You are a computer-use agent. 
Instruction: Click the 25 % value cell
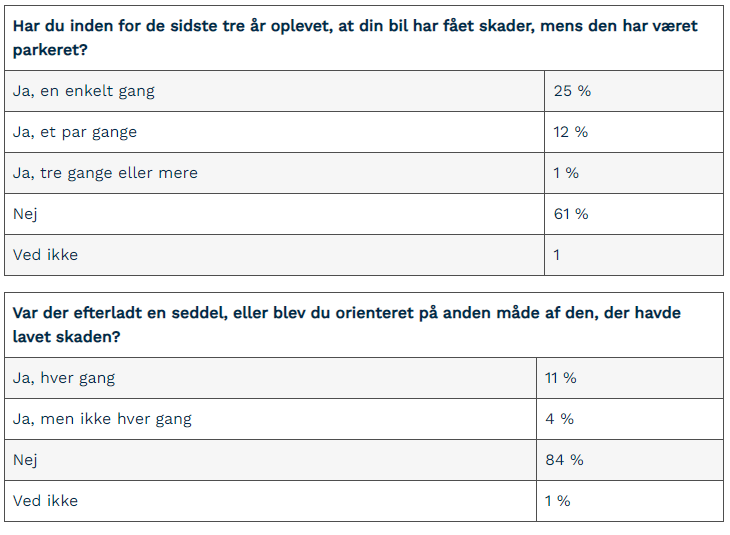click(572, 91)
